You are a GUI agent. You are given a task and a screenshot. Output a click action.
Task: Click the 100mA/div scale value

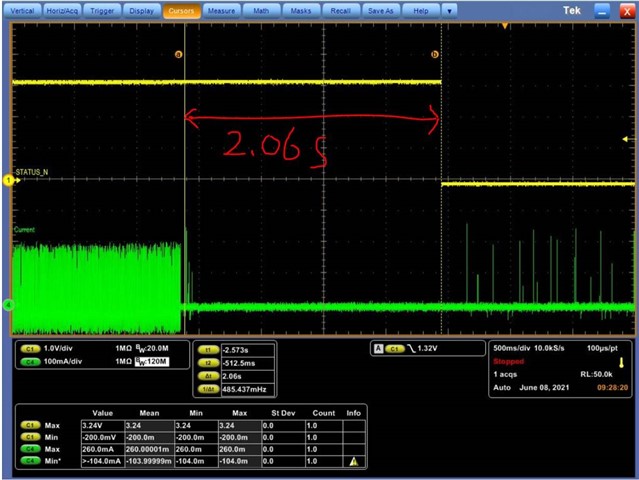coord(63,362)
